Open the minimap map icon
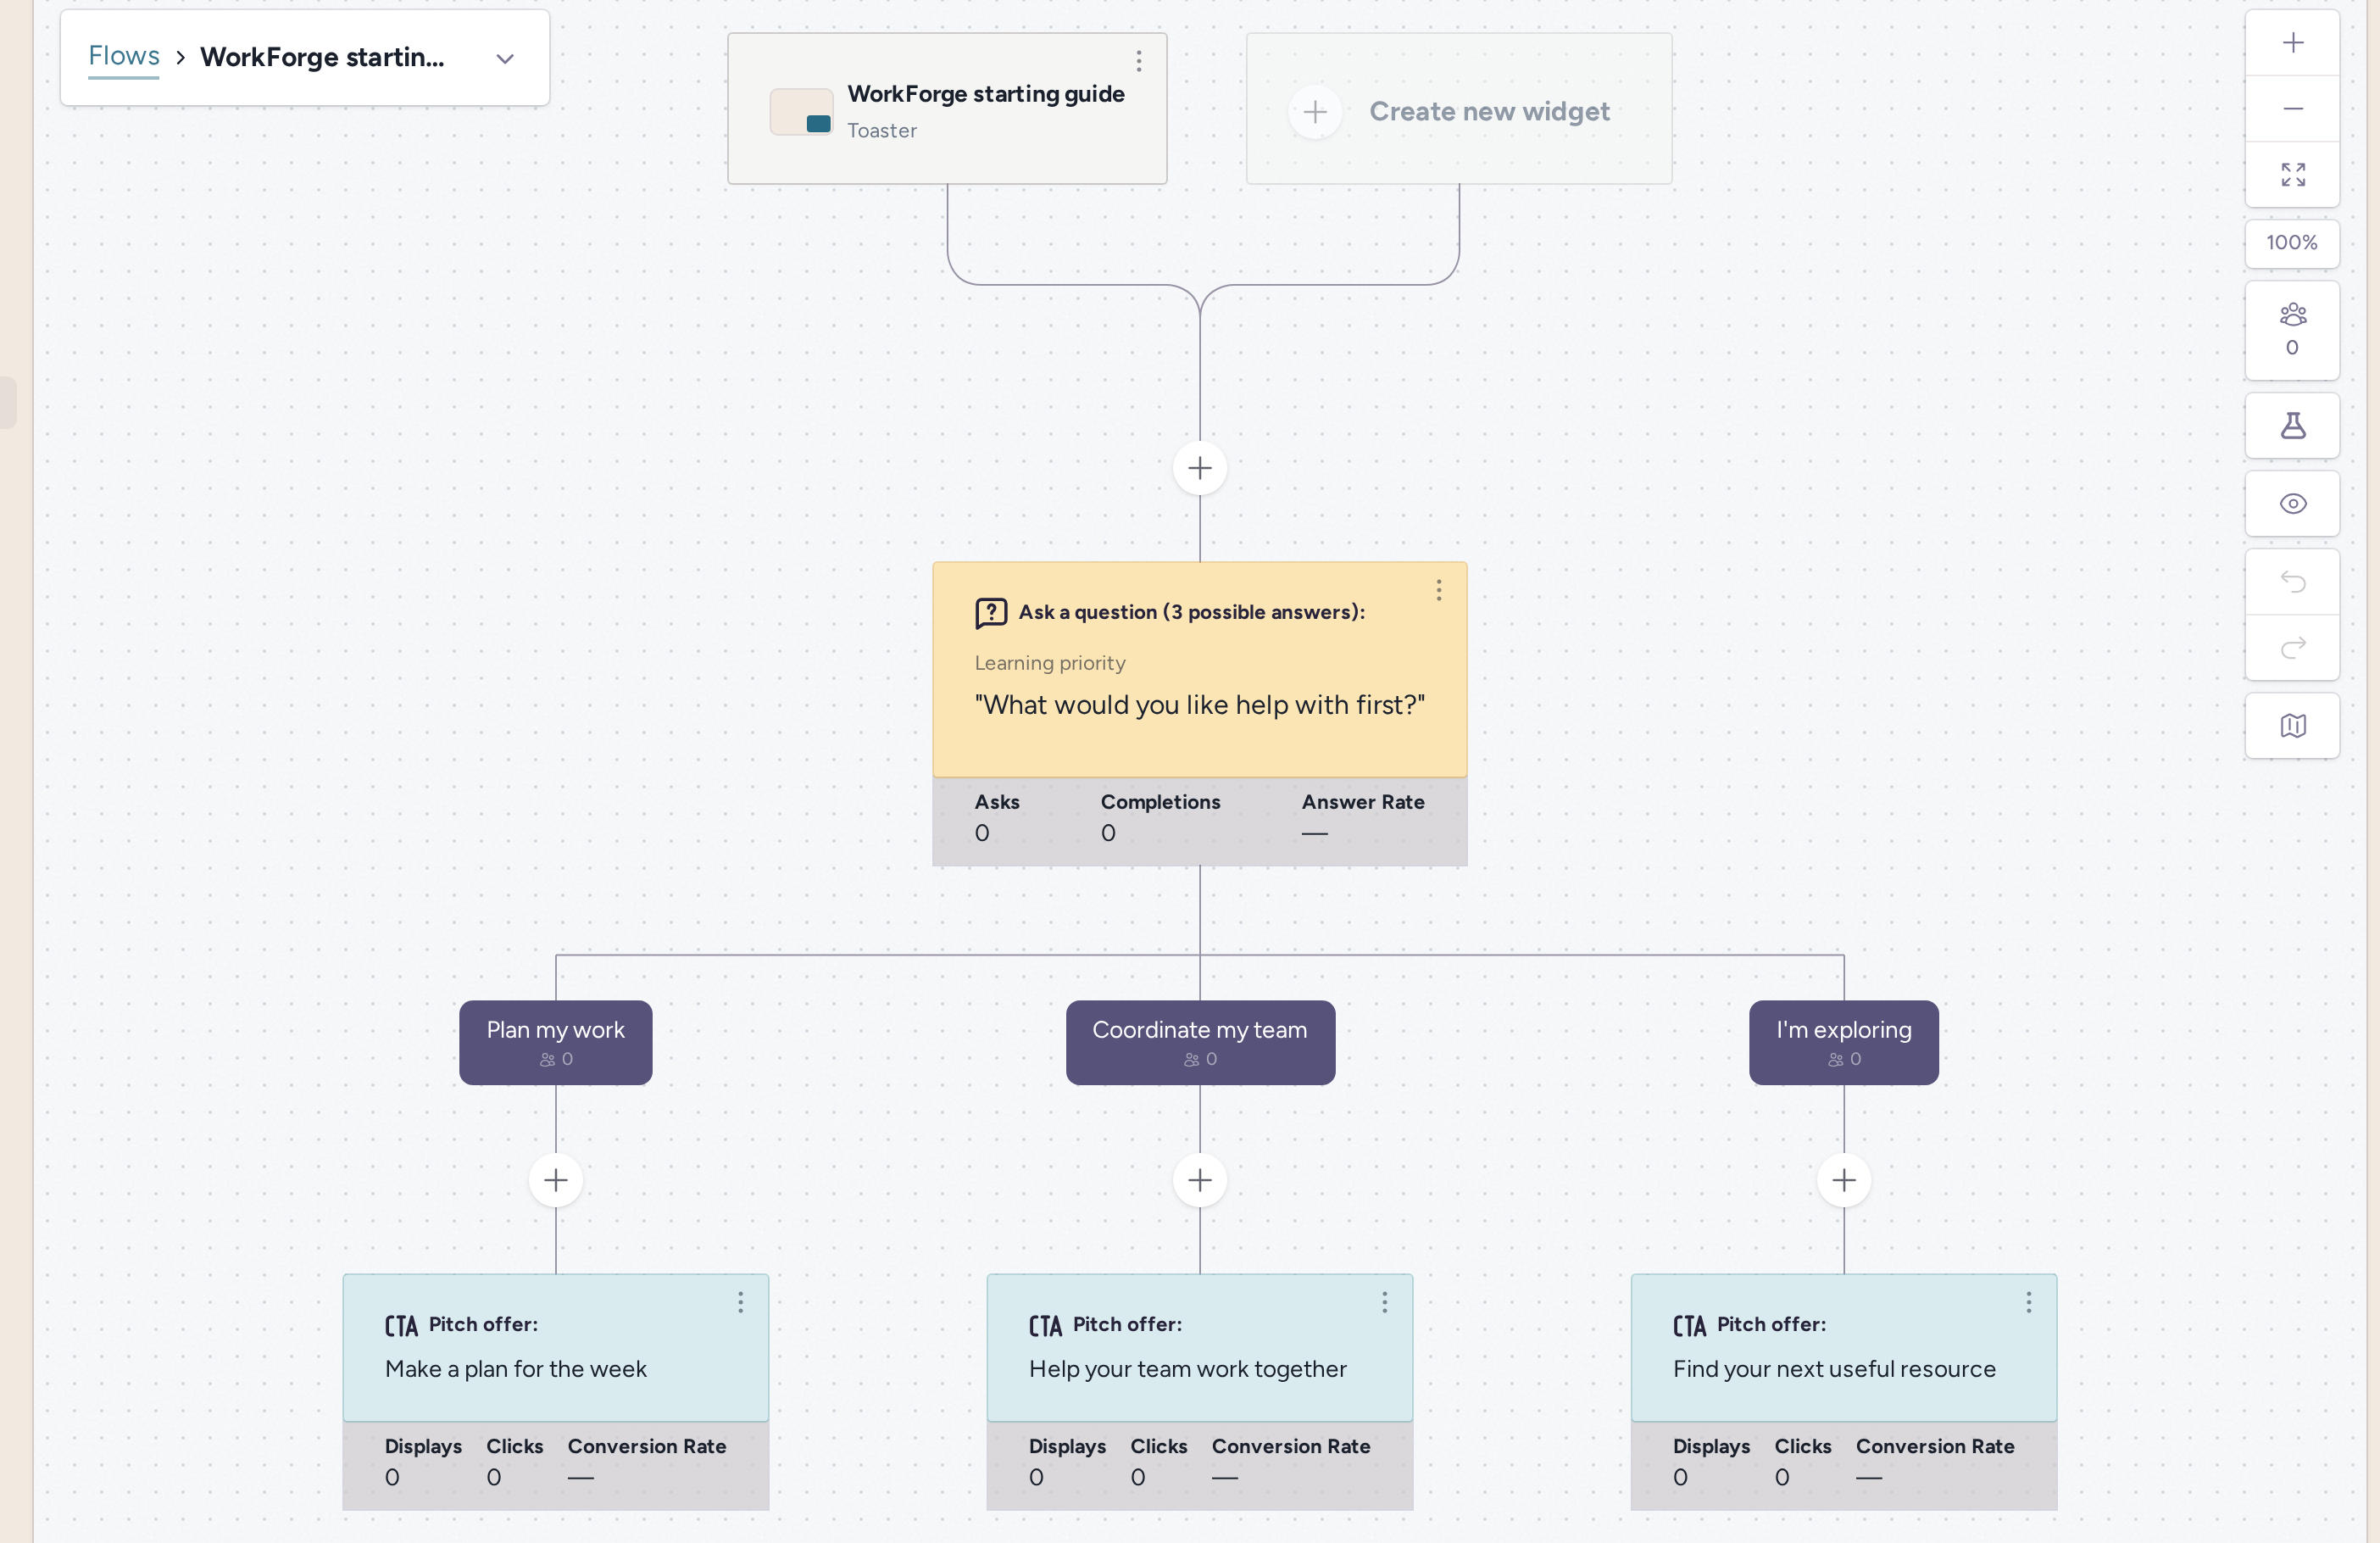 (2292, 726)
